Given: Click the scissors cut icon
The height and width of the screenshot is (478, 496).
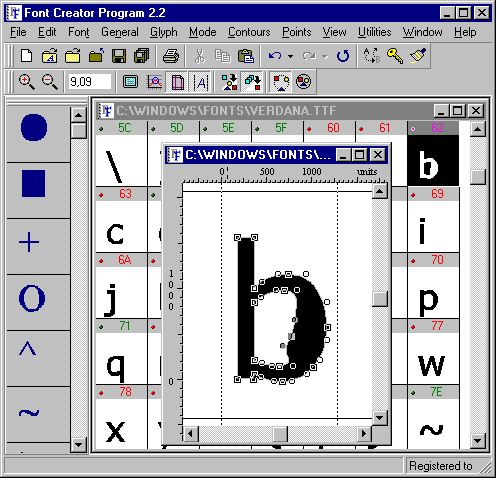Looking at the screenshot, I should coord(200,56).
